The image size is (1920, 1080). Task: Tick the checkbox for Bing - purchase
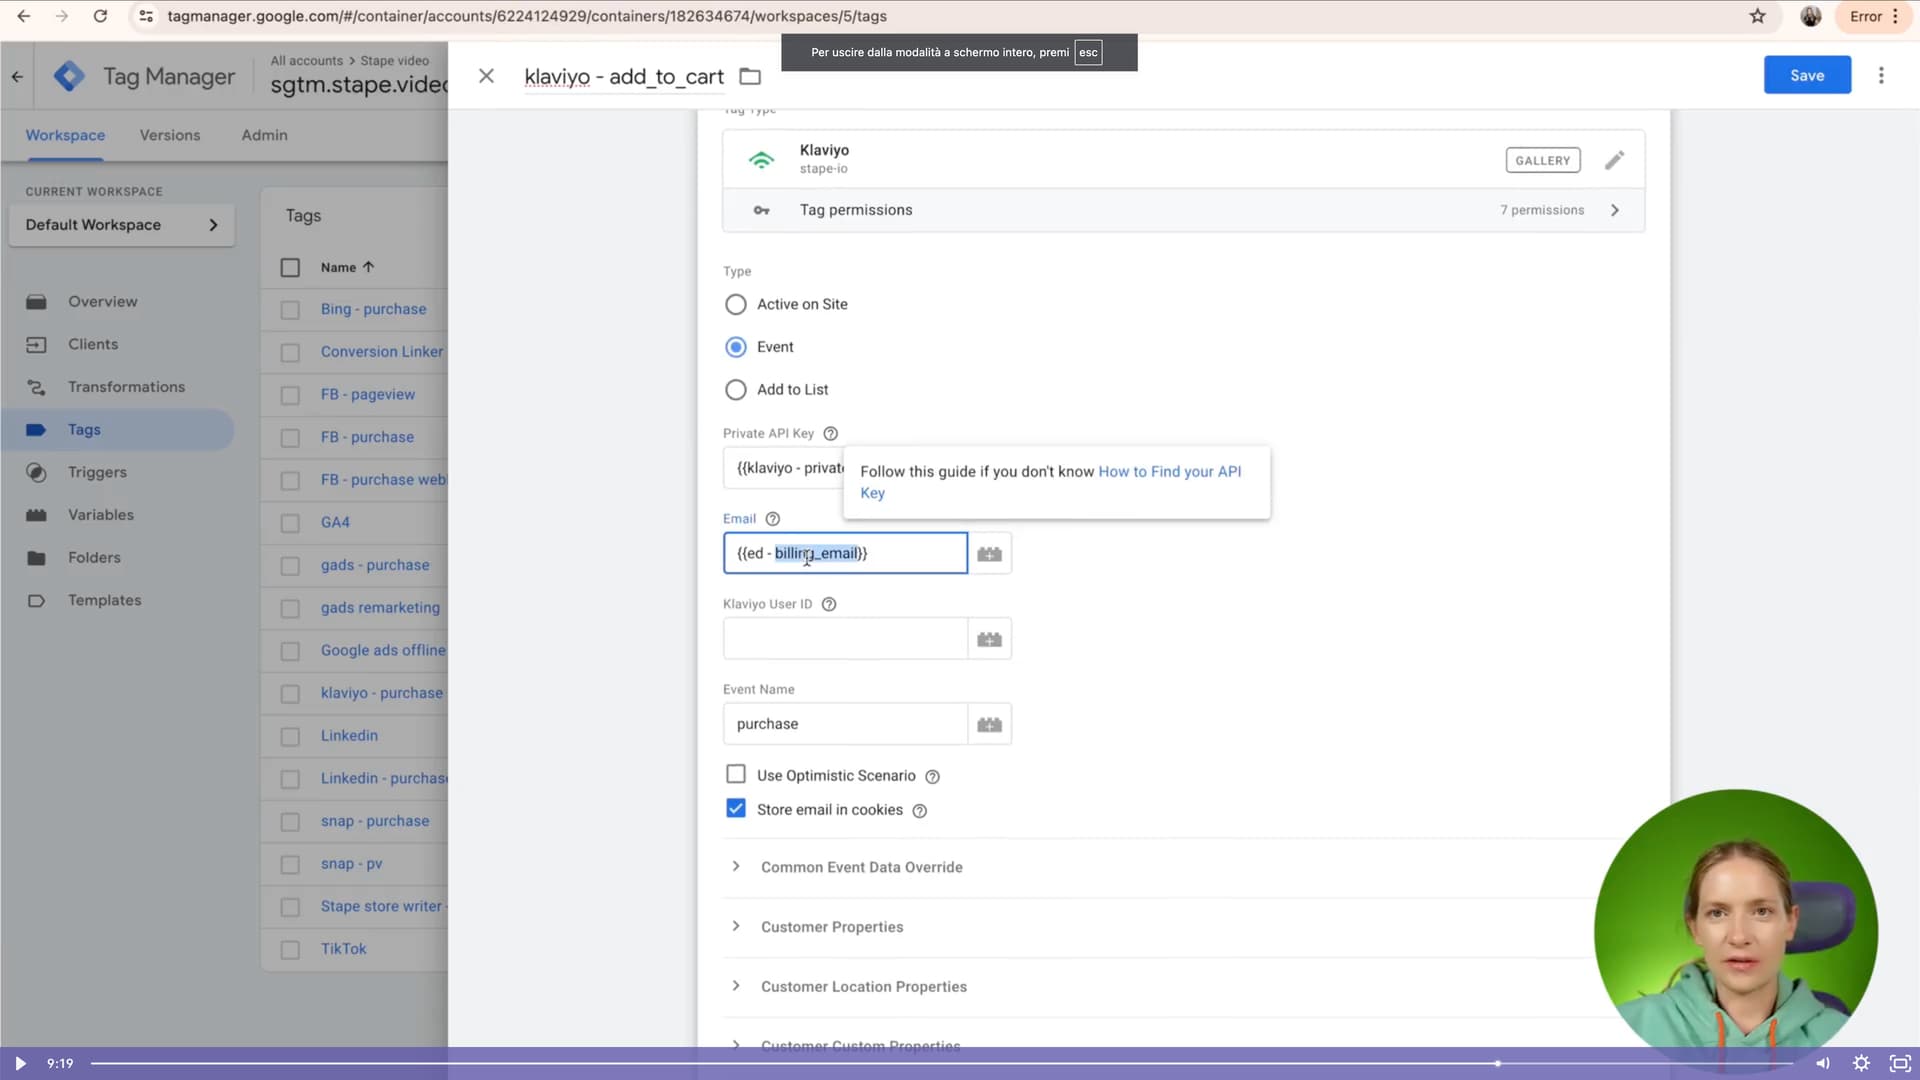(290, 310)
